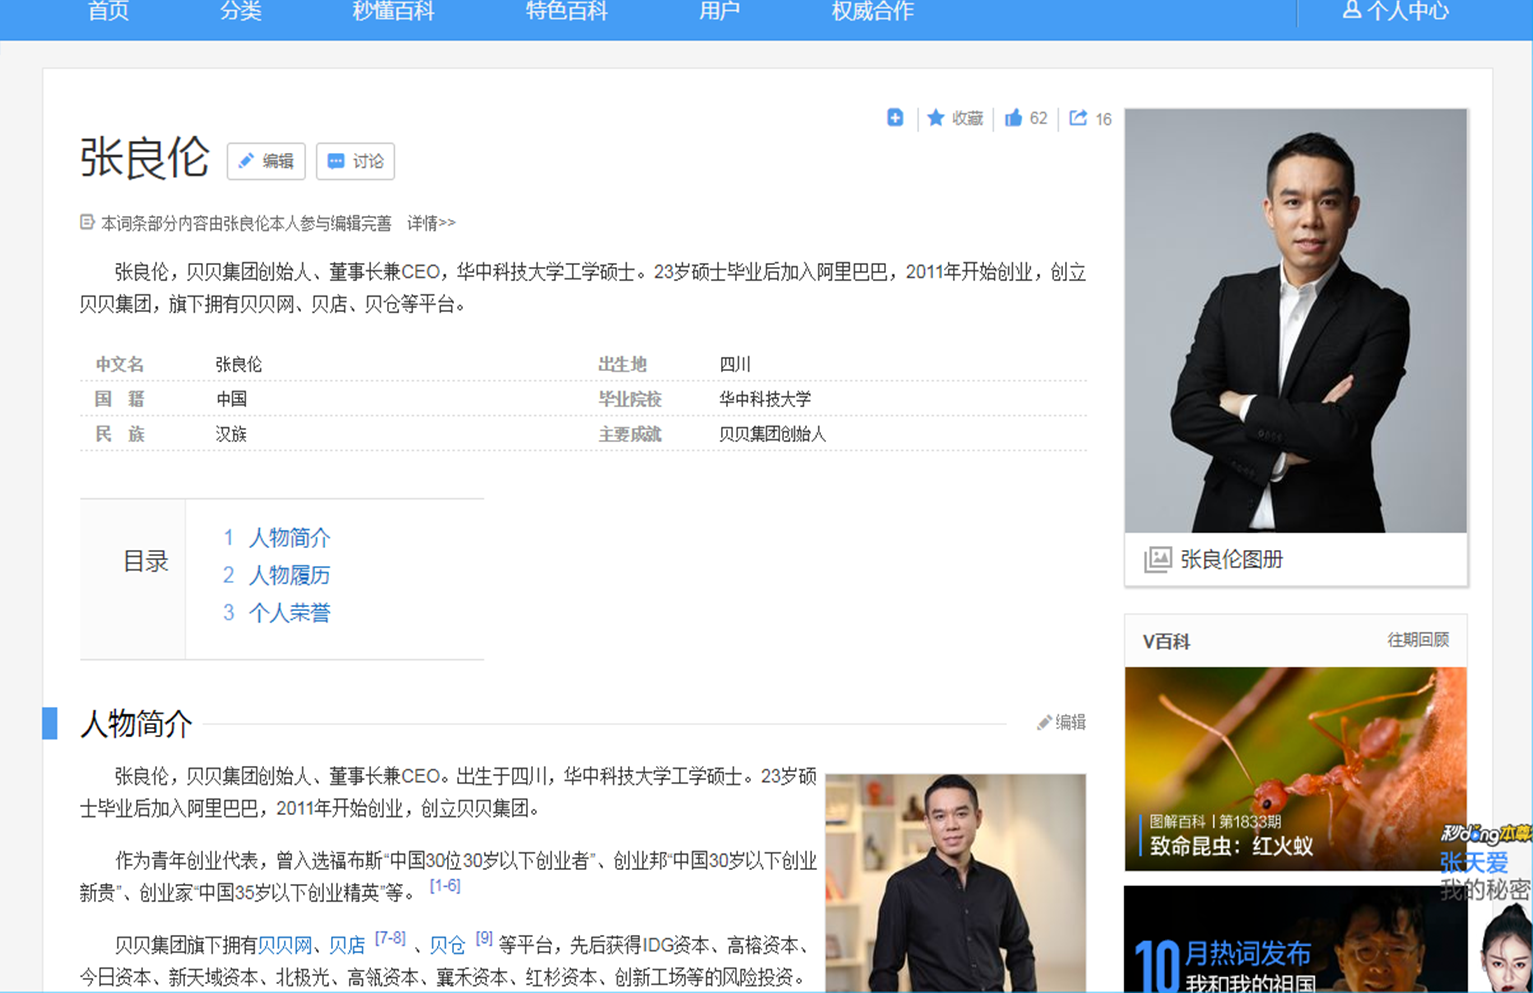Jump to 个人荣誉 in table of contents
The height and width of the screenshot is (993, 1533).
[289, 613]
